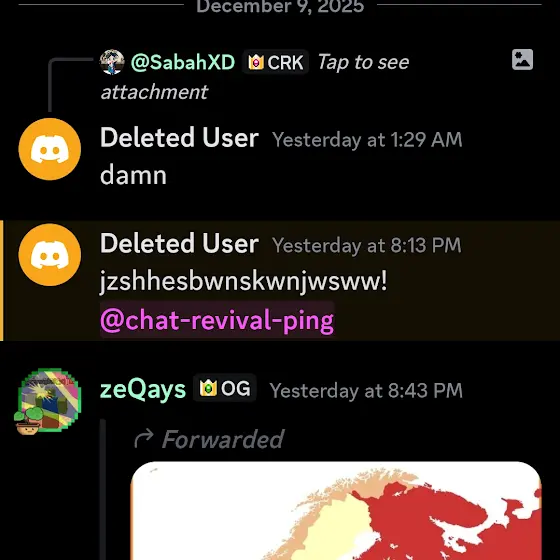Viewport: 560px width, 560px height.
Task: Click Deleted User name at 1:29 AM
Action: (179, 138)
